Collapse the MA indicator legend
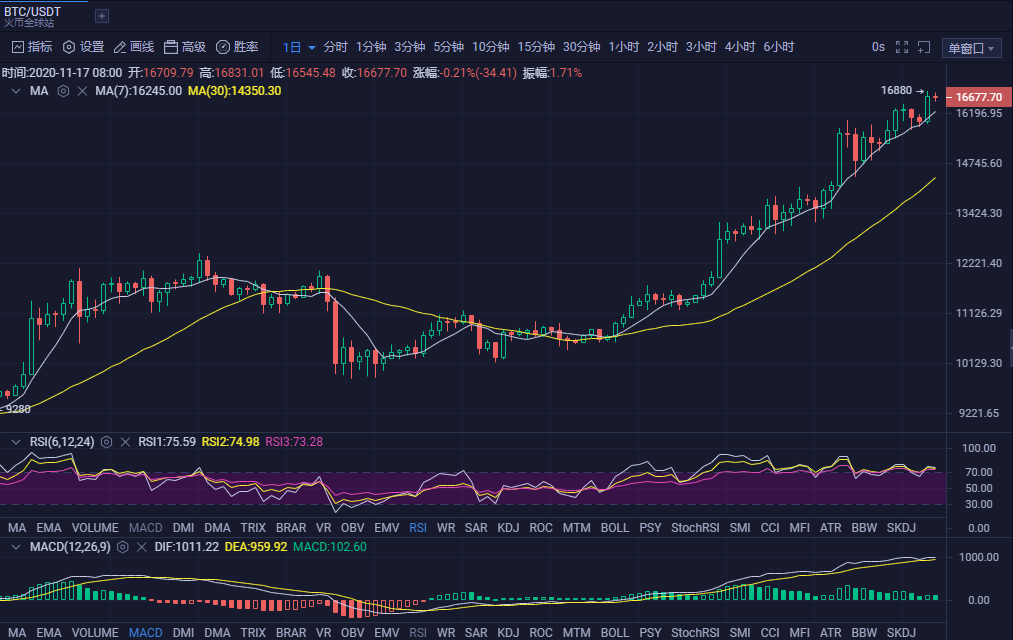 coord(16,91)
